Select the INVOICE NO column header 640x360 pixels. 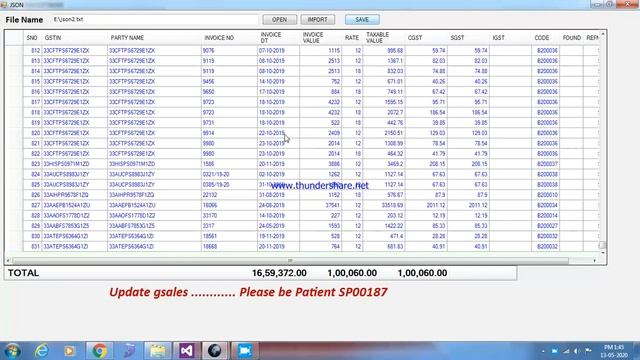229,38
